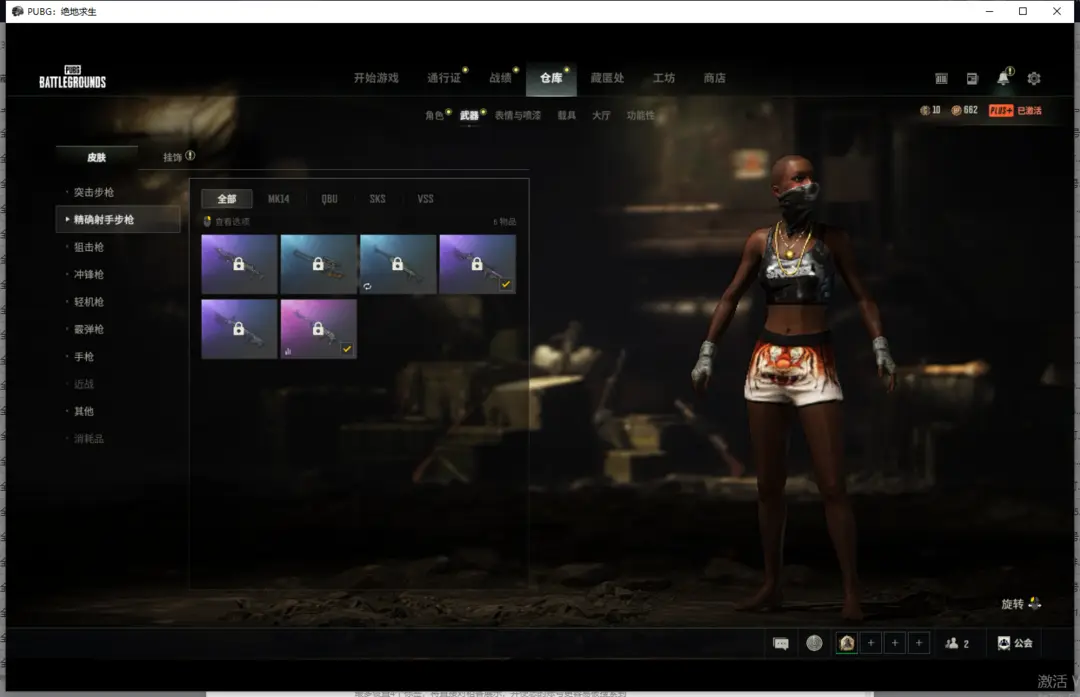Open the 表情与喷漆 sub-tab

[x=518, y=115]
